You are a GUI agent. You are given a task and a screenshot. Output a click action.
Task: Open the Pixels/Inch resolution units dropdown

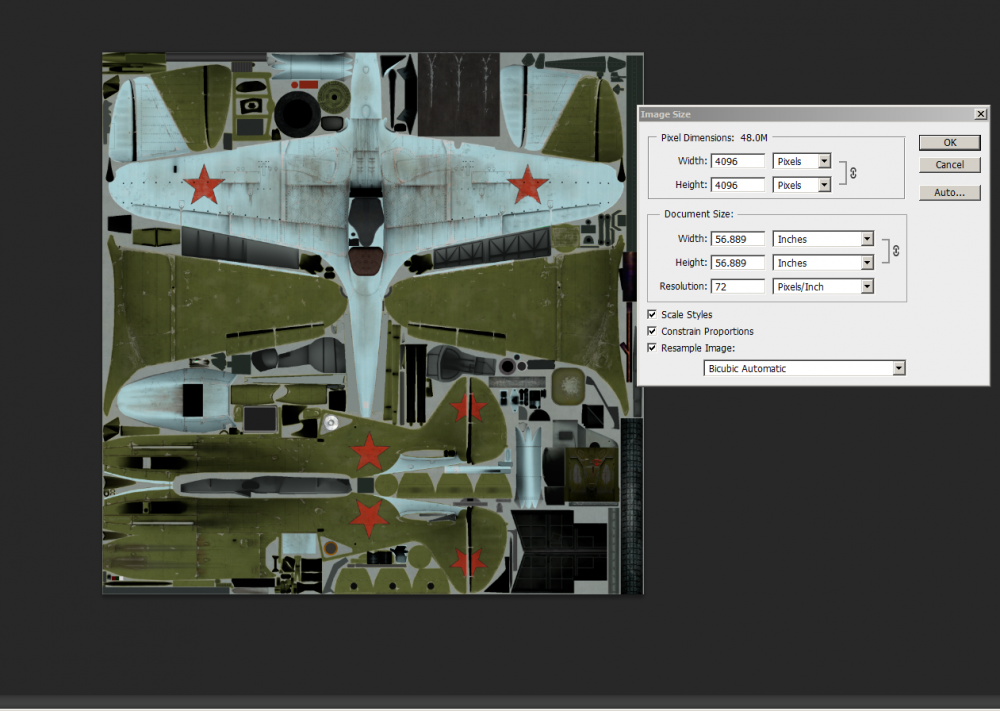(824, 287)
